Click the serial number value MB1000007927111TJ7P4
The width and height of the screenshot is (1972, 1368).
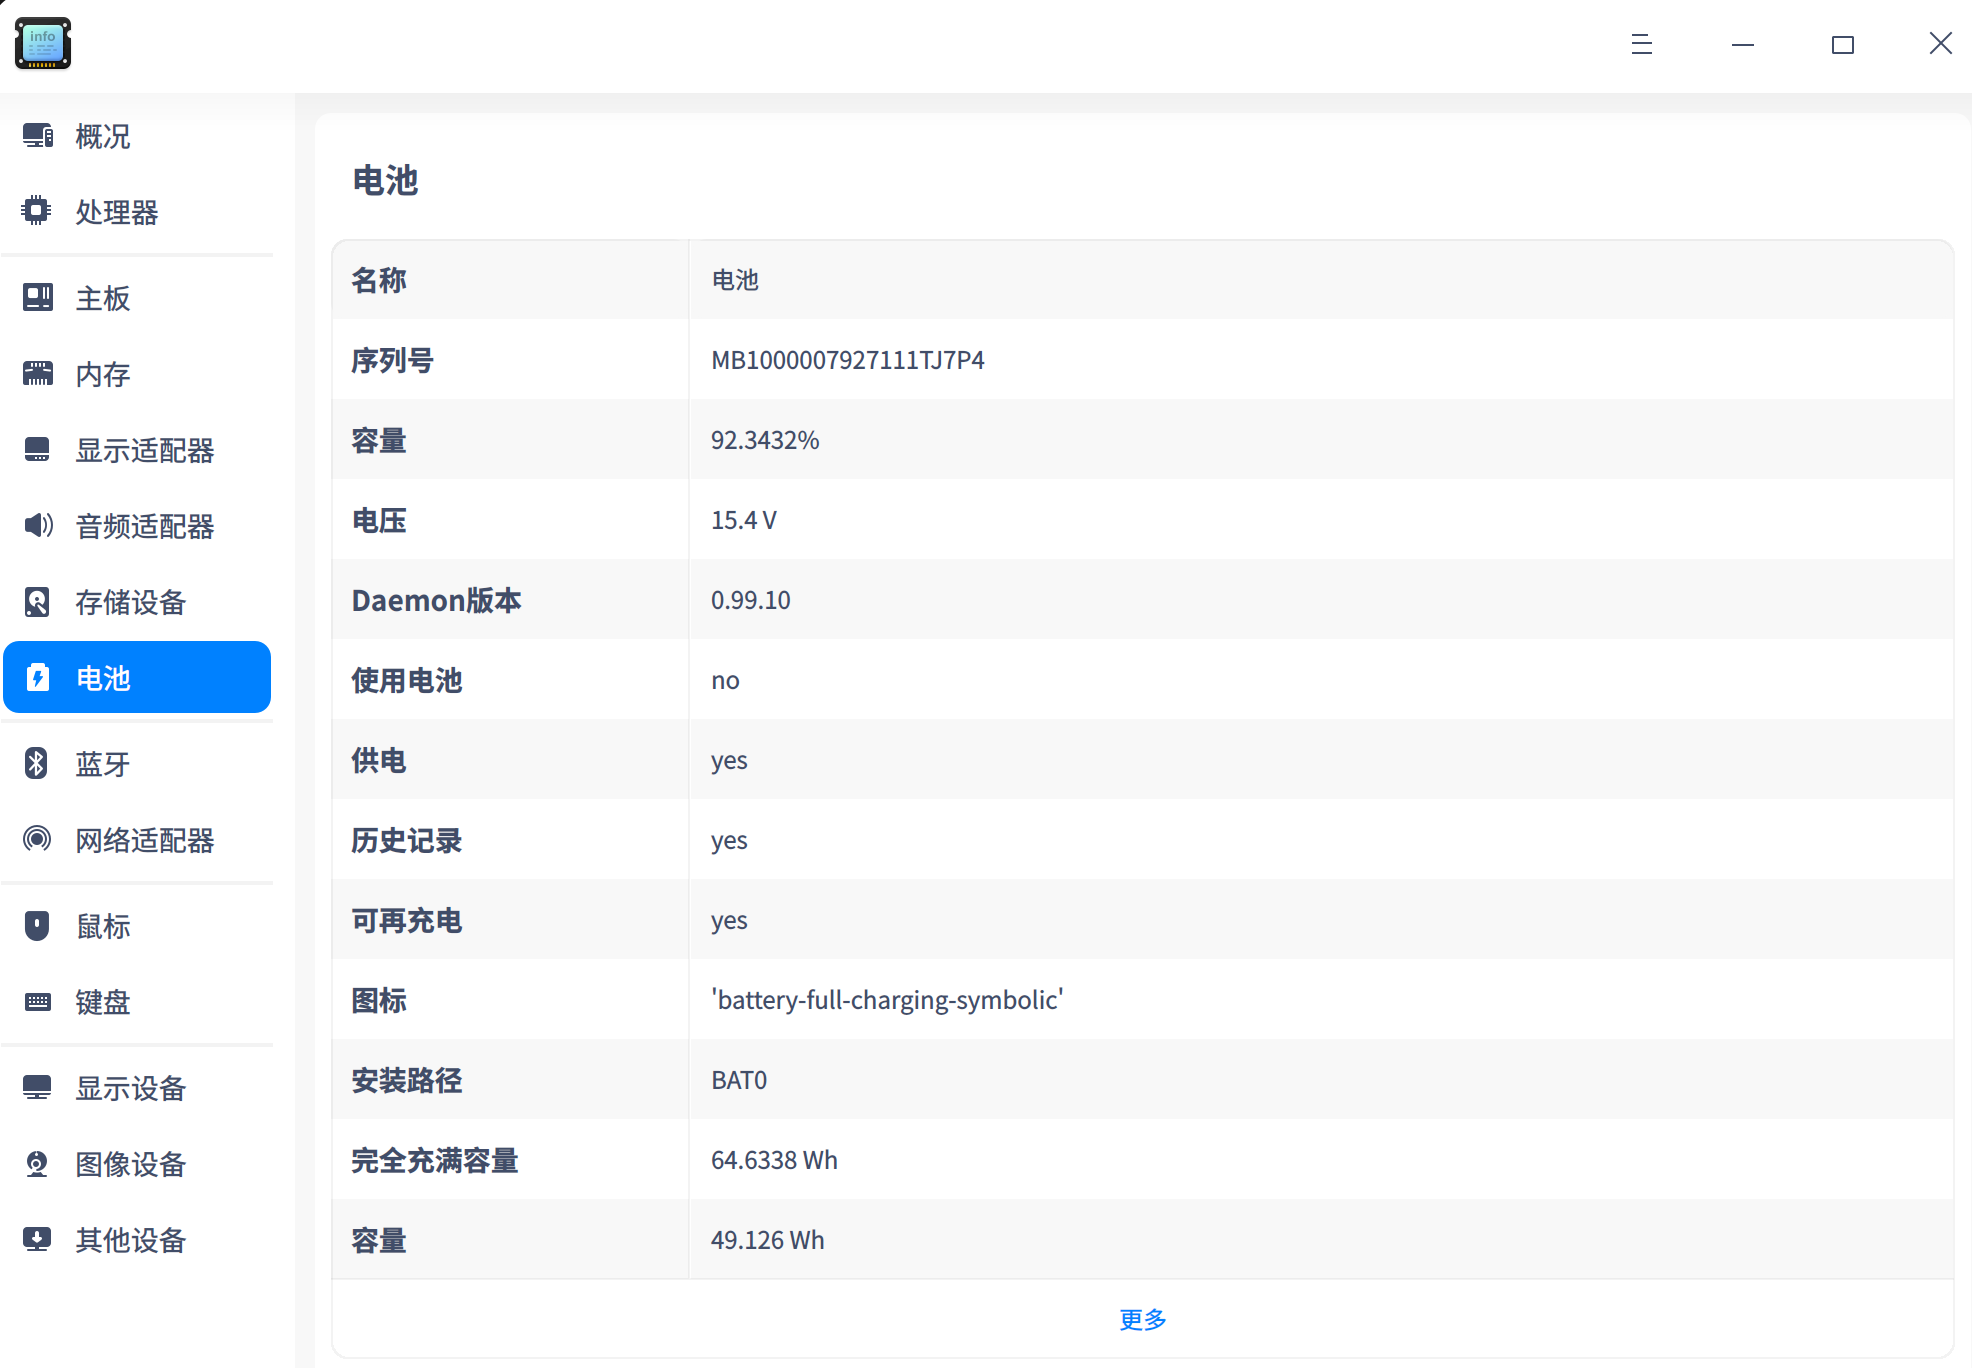tap(847, 360)
